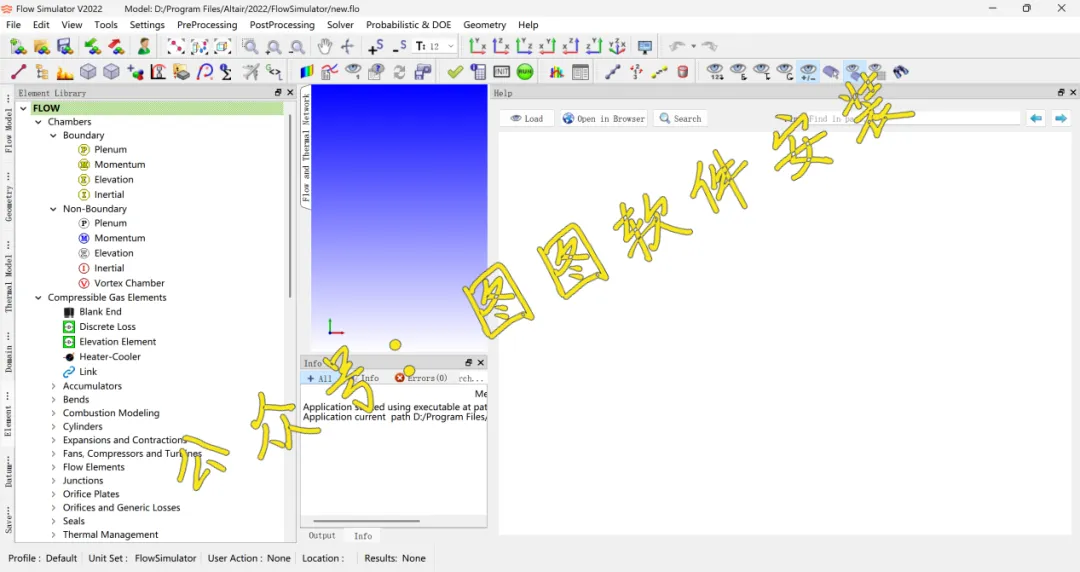The height and width of the screenshot is (572, 1080).
Task: Collapse the Compressible Gas Elements node
Action: pyautogui.click(x=39, y=298)
